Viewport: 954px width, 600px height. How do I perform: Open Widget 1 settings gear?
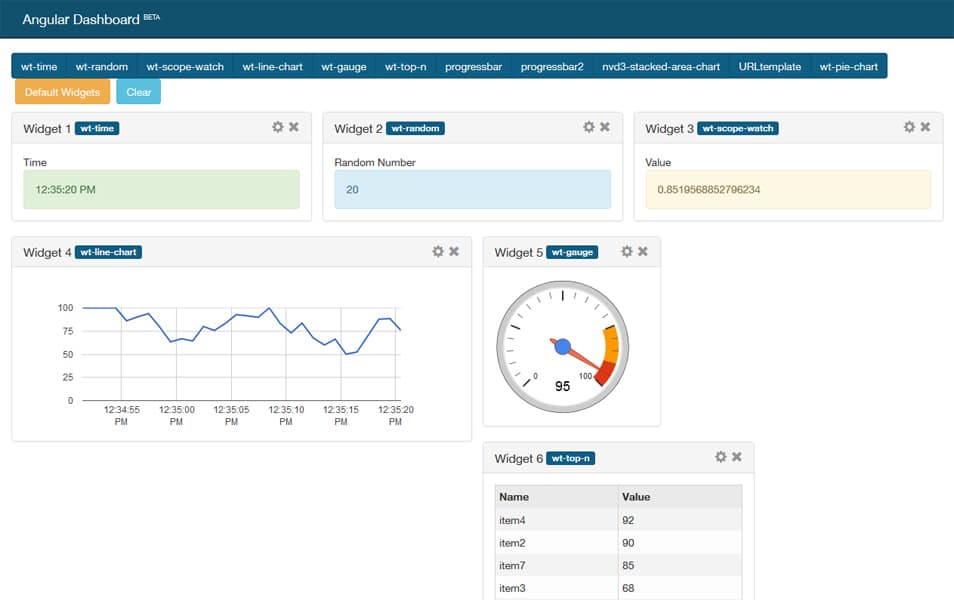(277, 127)
